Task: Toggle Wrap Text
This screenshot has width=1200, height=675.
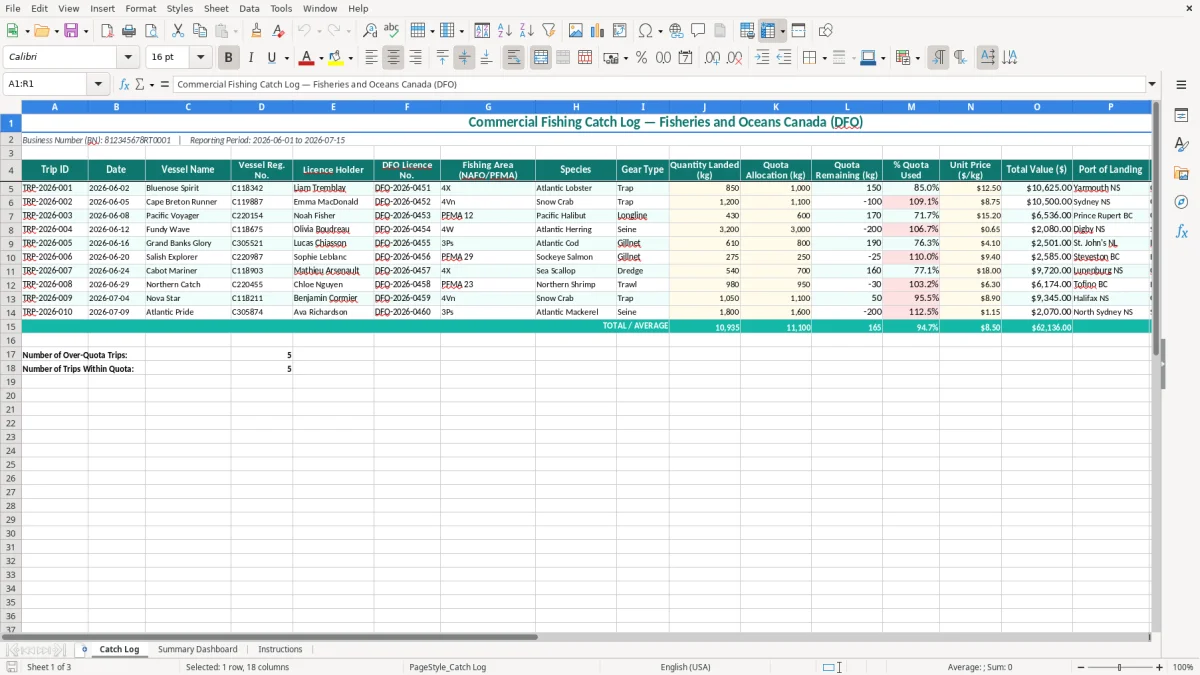Action: tap(514, 58)
